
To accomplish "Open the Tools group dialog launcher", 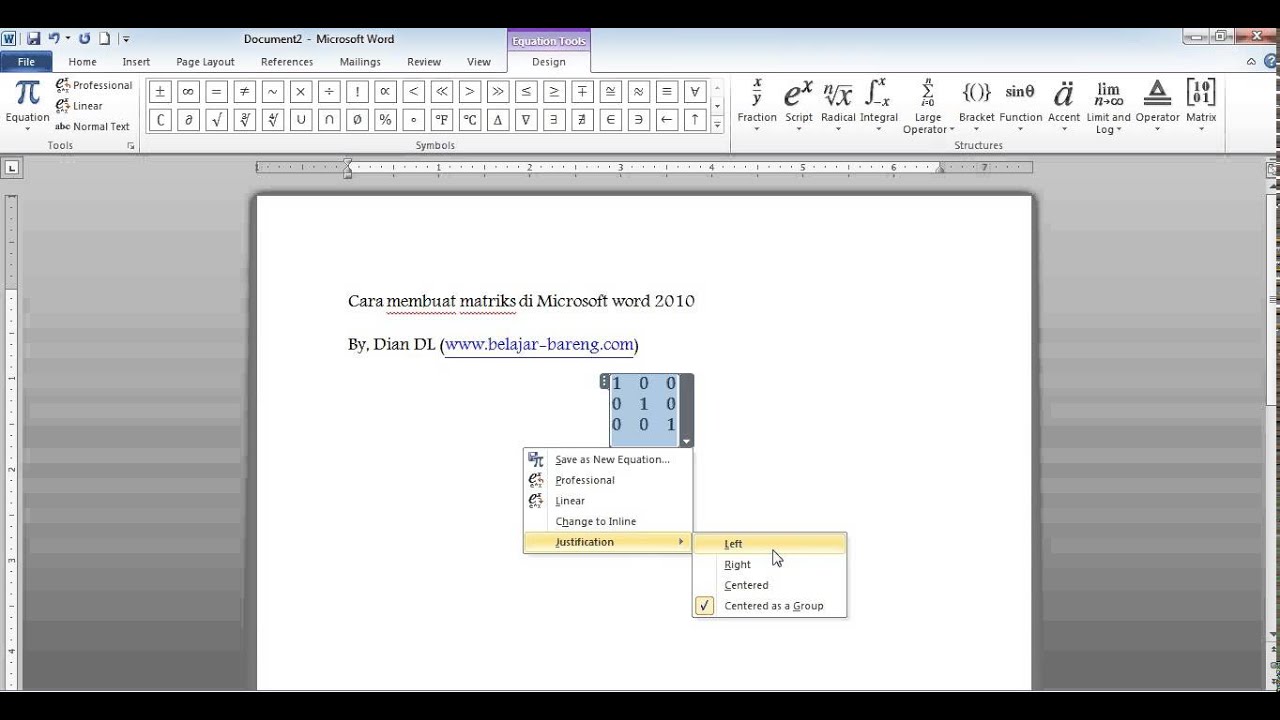I will tap(130, 146).
